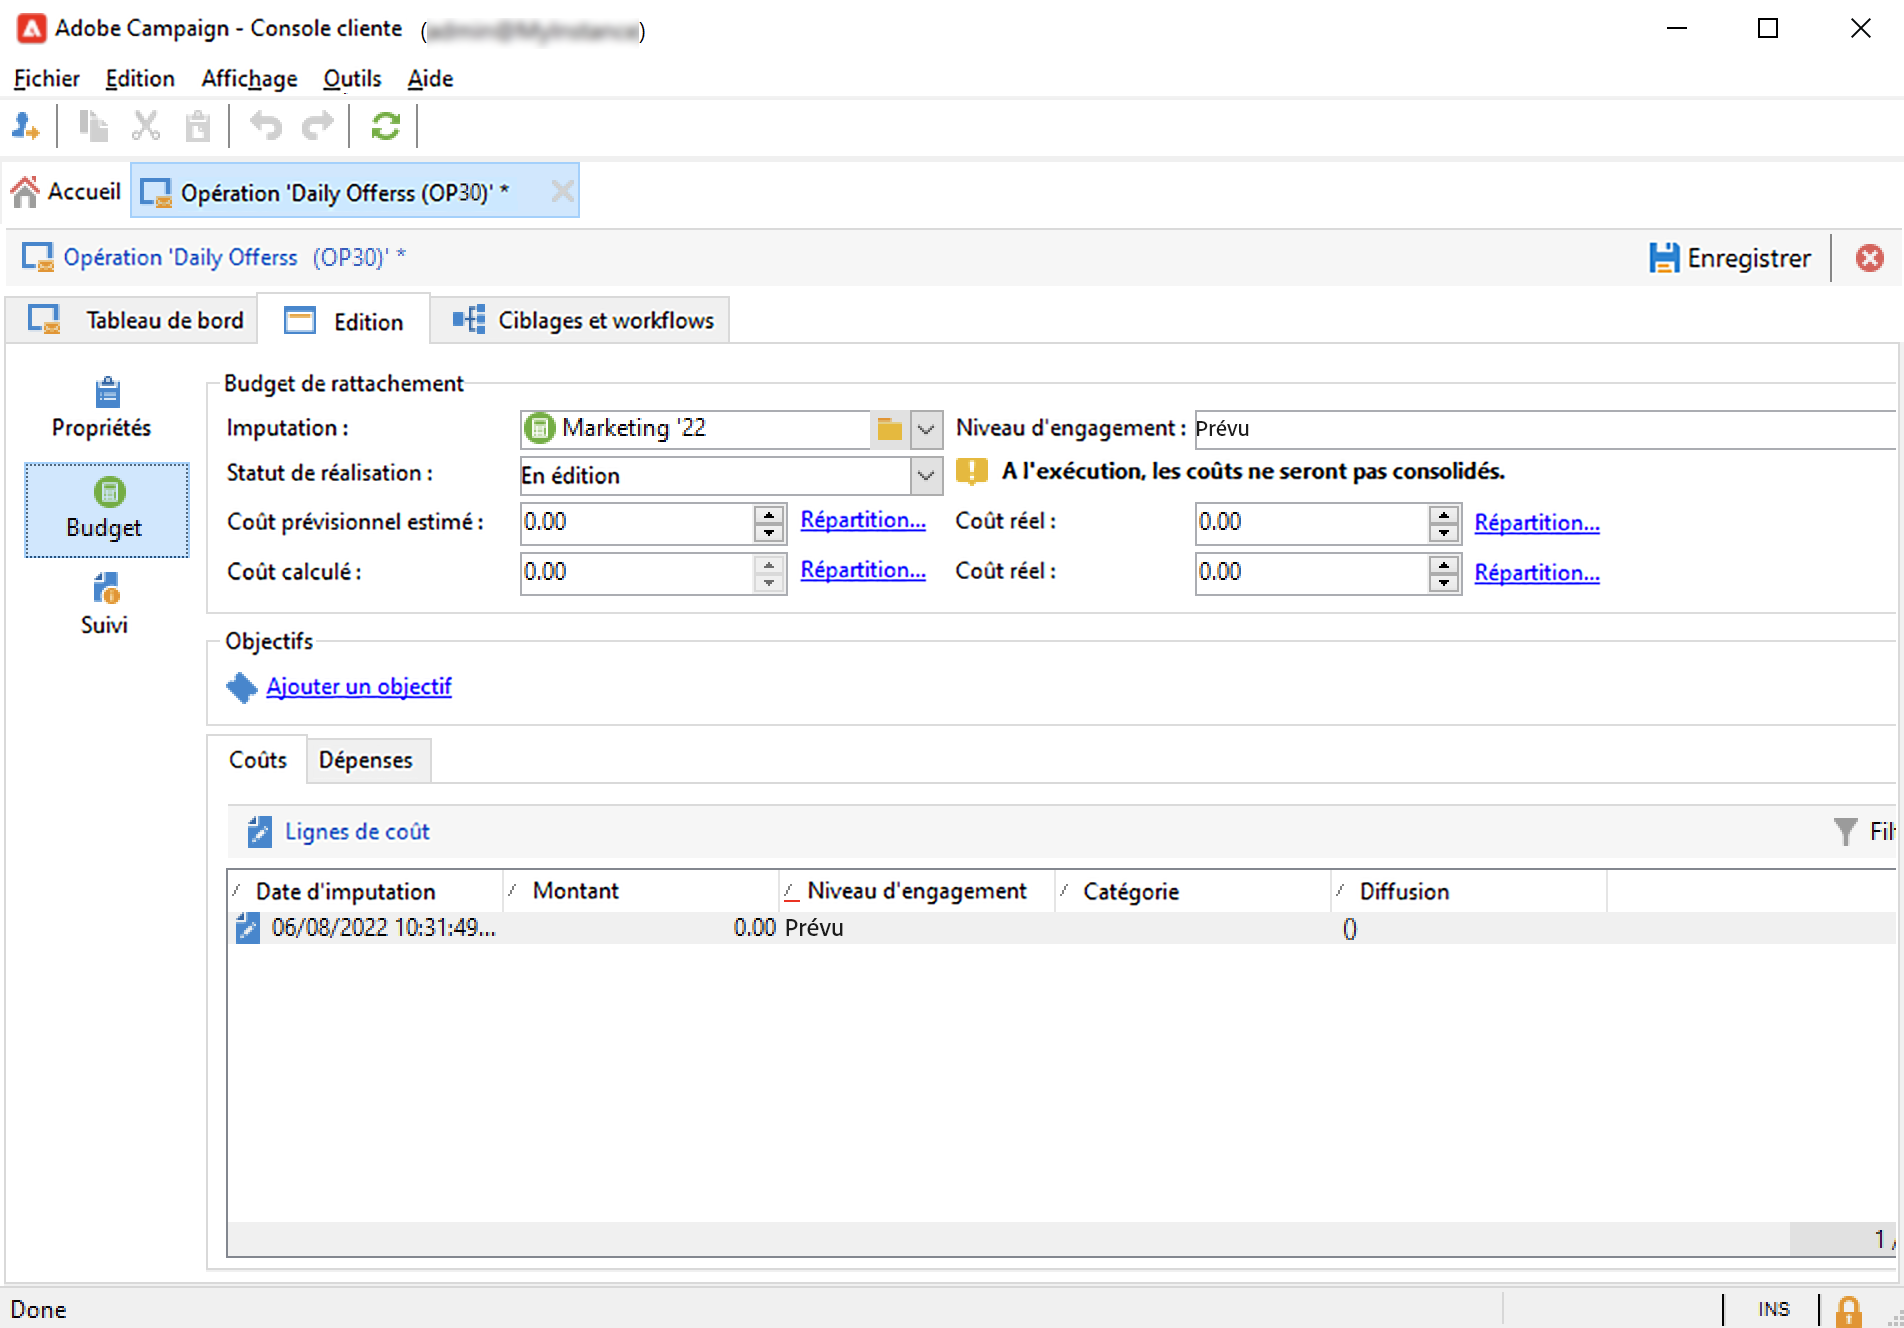Switch to the Tableau de bord tab
The height and width of the screenshot is (1328, 1904).
(133, 320)
